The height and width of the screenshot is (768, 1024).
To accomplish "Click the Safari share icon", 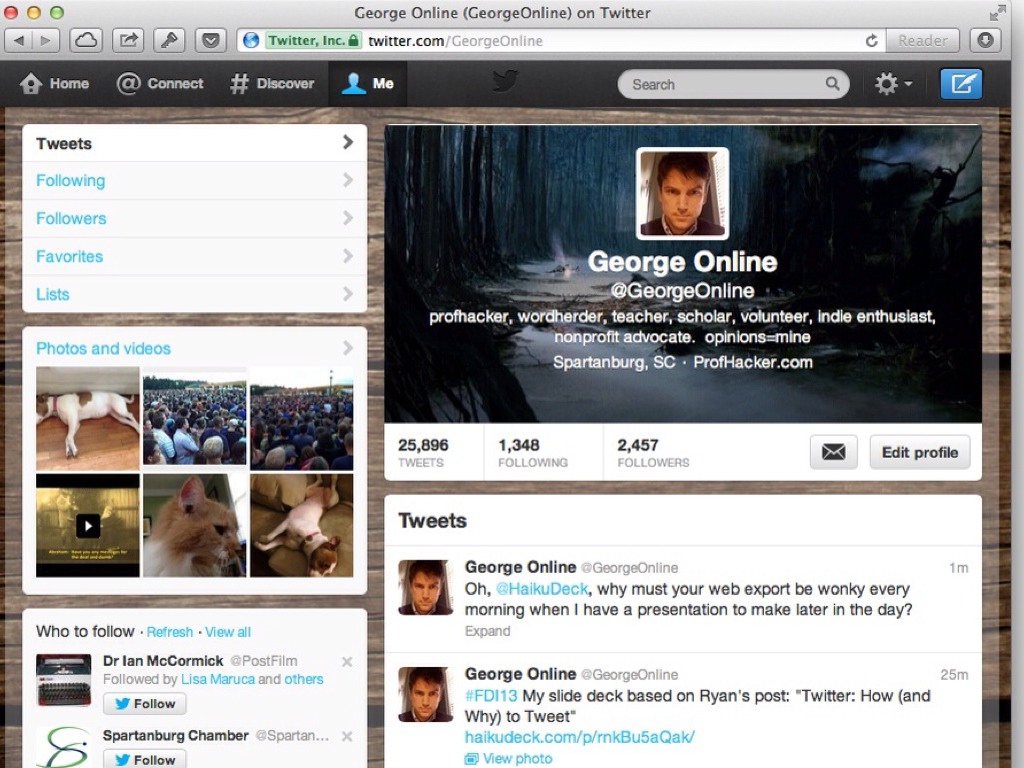I will pos(128,41).
